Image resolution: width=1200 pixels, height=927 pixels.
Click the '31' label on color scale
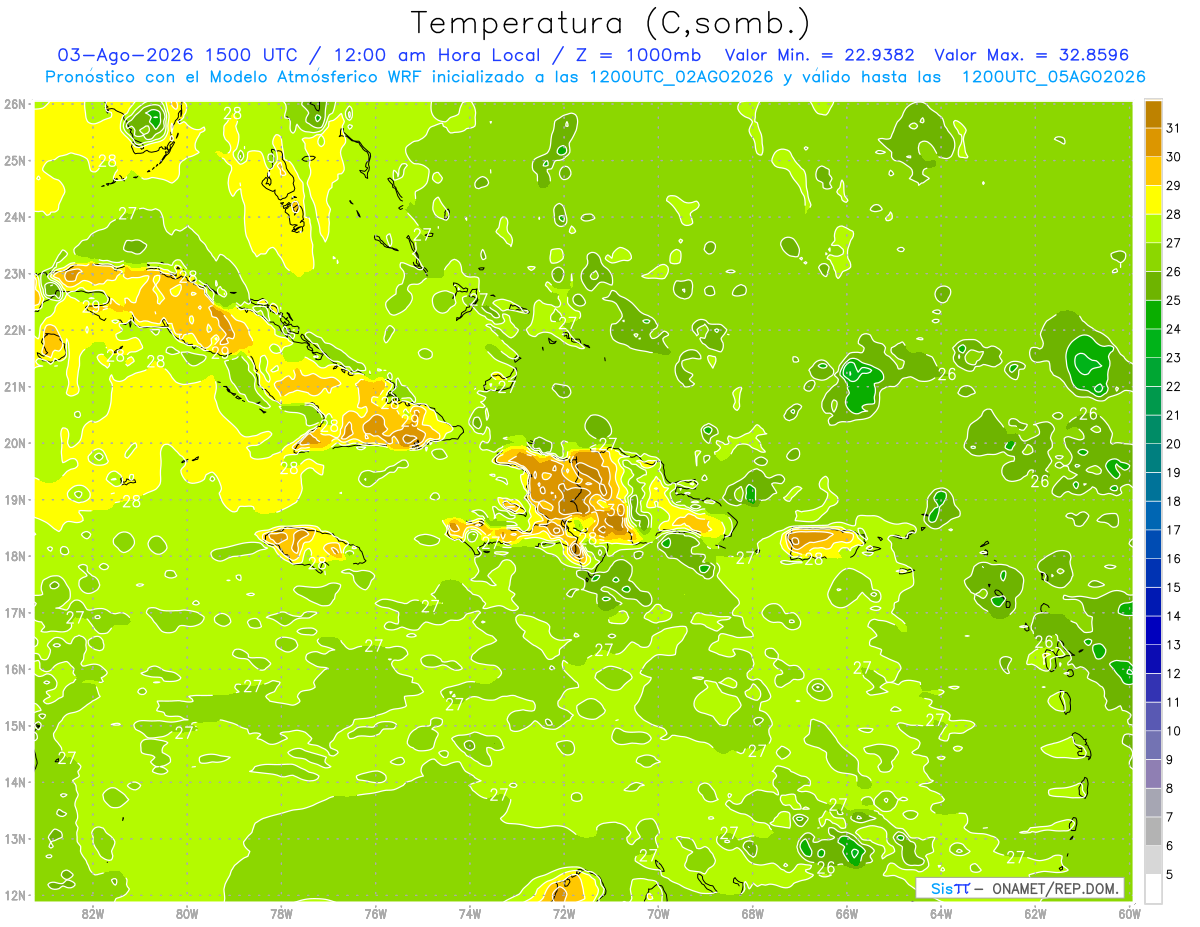[1173, 128]
